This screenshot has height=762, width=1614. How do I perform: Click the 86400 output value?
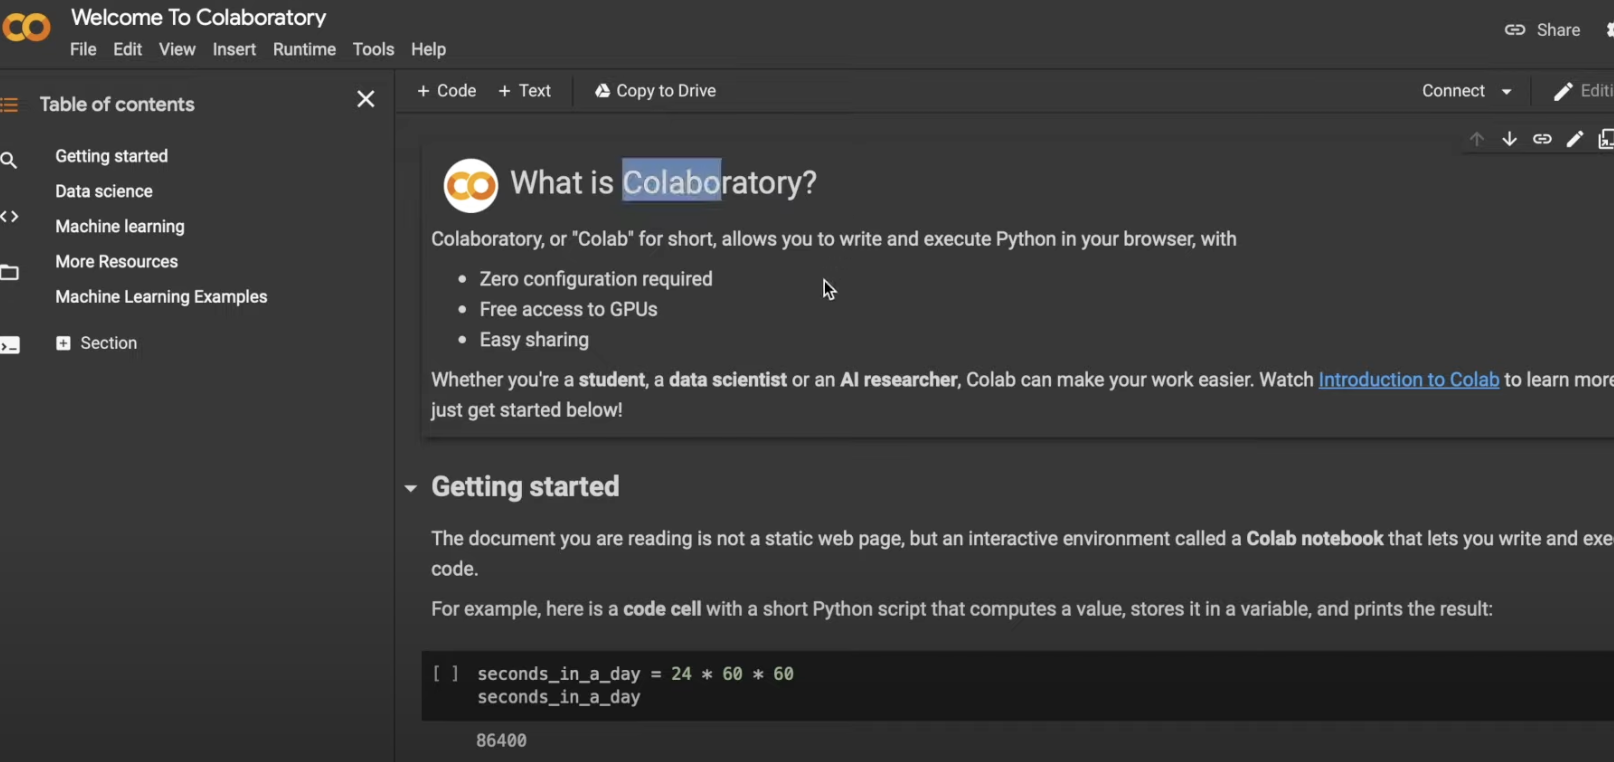point(501,740)
